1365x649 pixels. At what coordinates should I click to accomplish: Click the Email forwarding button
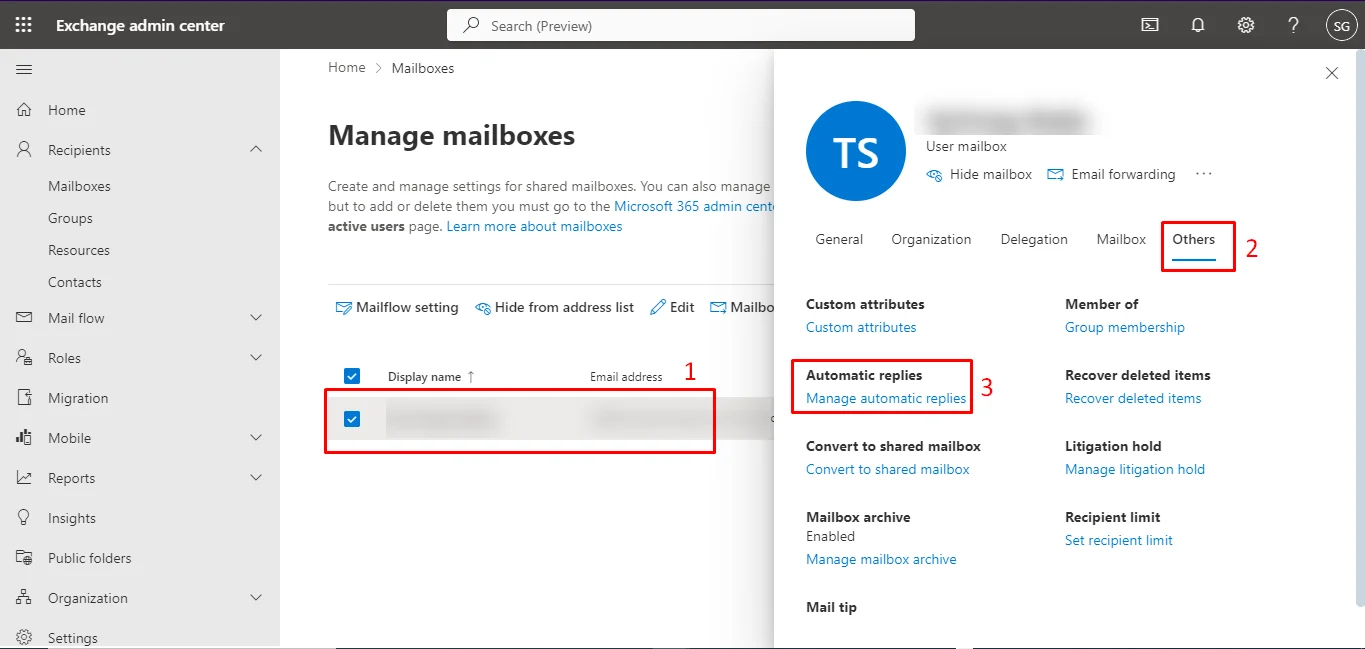point(1111,174)
